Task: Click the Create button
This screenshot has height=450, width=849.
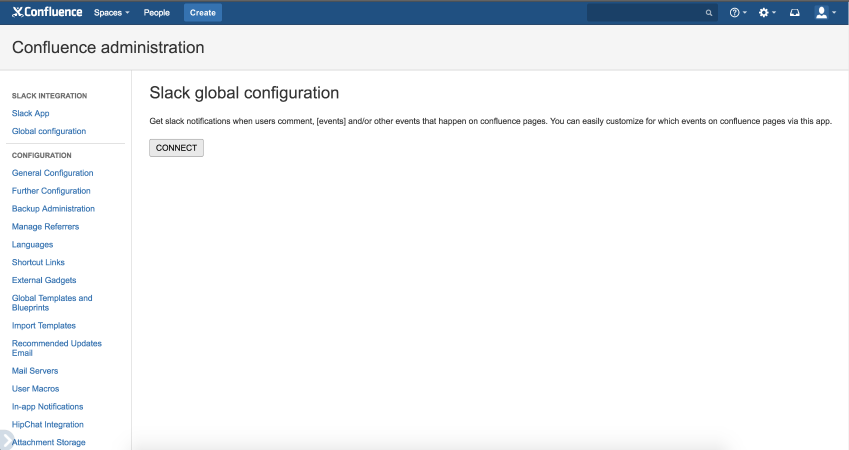Action: 203,12
